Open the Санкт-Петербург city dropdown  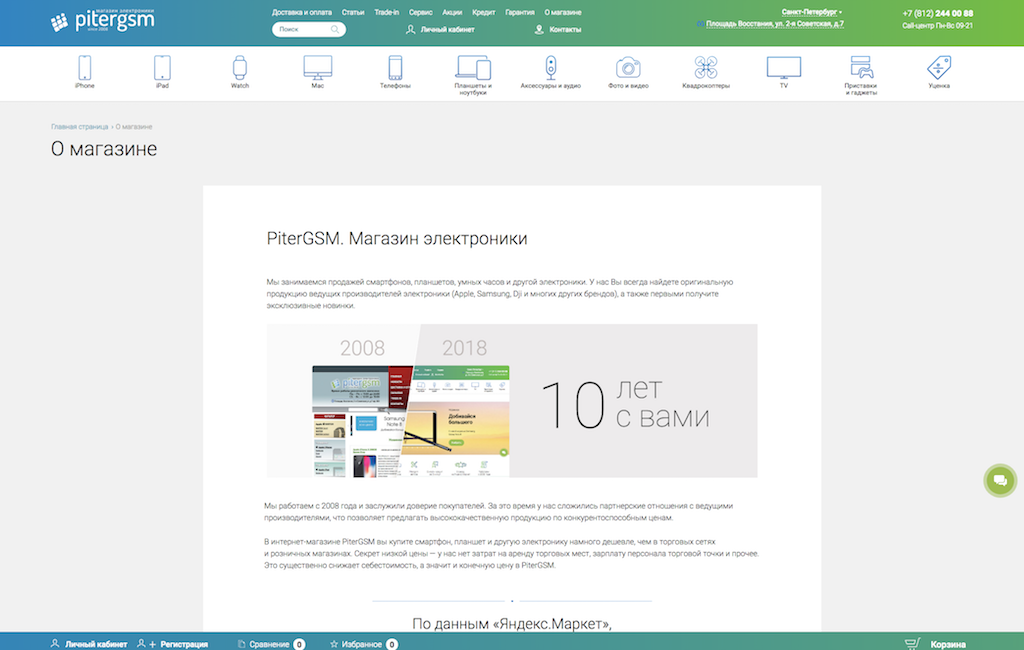coord(811,12)
